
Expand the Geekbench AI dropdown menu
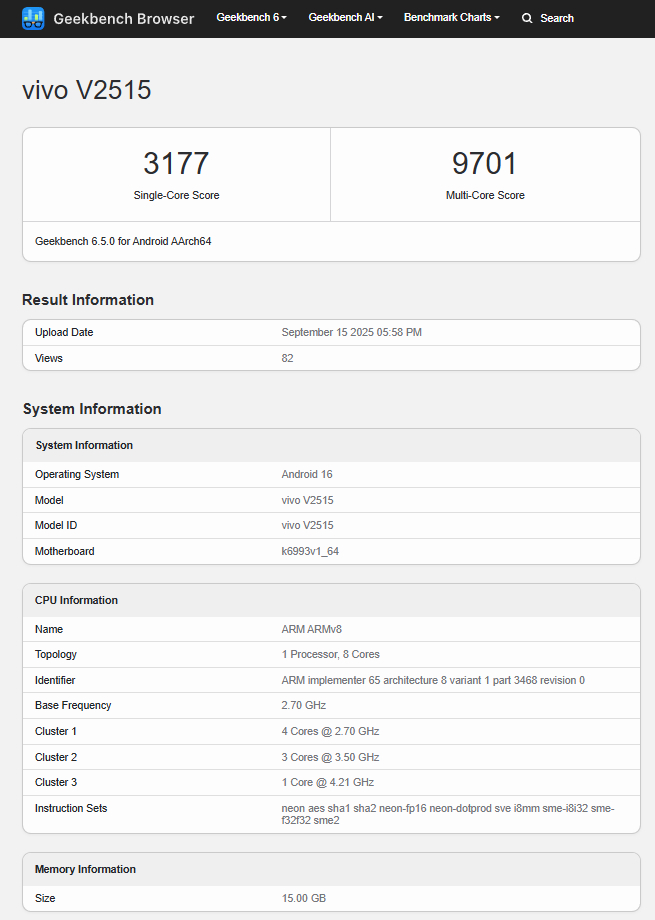pos(345,18)
